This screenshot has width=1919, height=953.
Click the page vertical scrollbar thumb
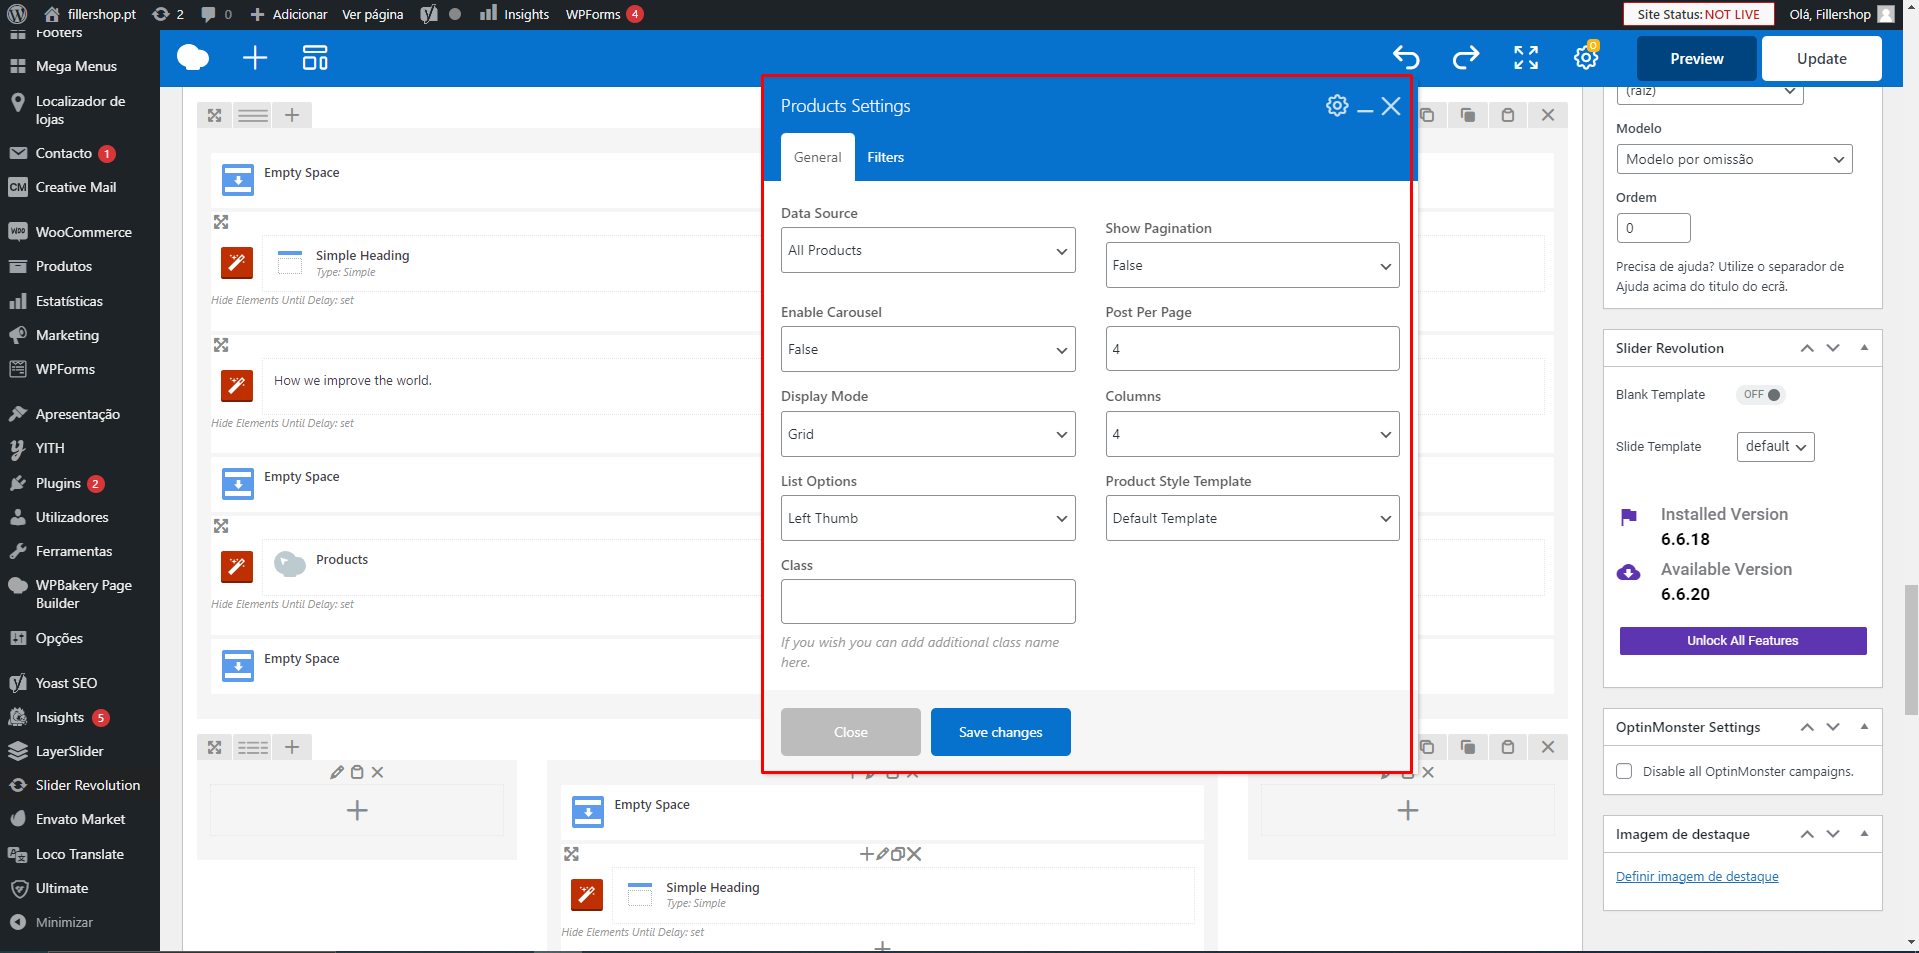coord(1911,650)
